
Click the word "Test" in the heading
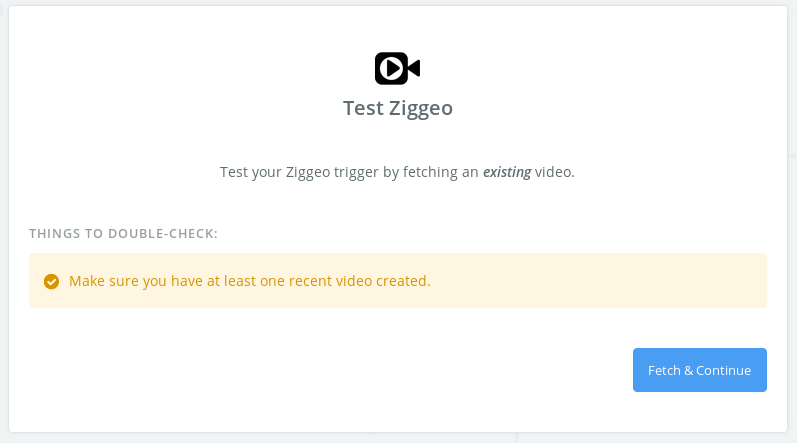tap(363, 108)
